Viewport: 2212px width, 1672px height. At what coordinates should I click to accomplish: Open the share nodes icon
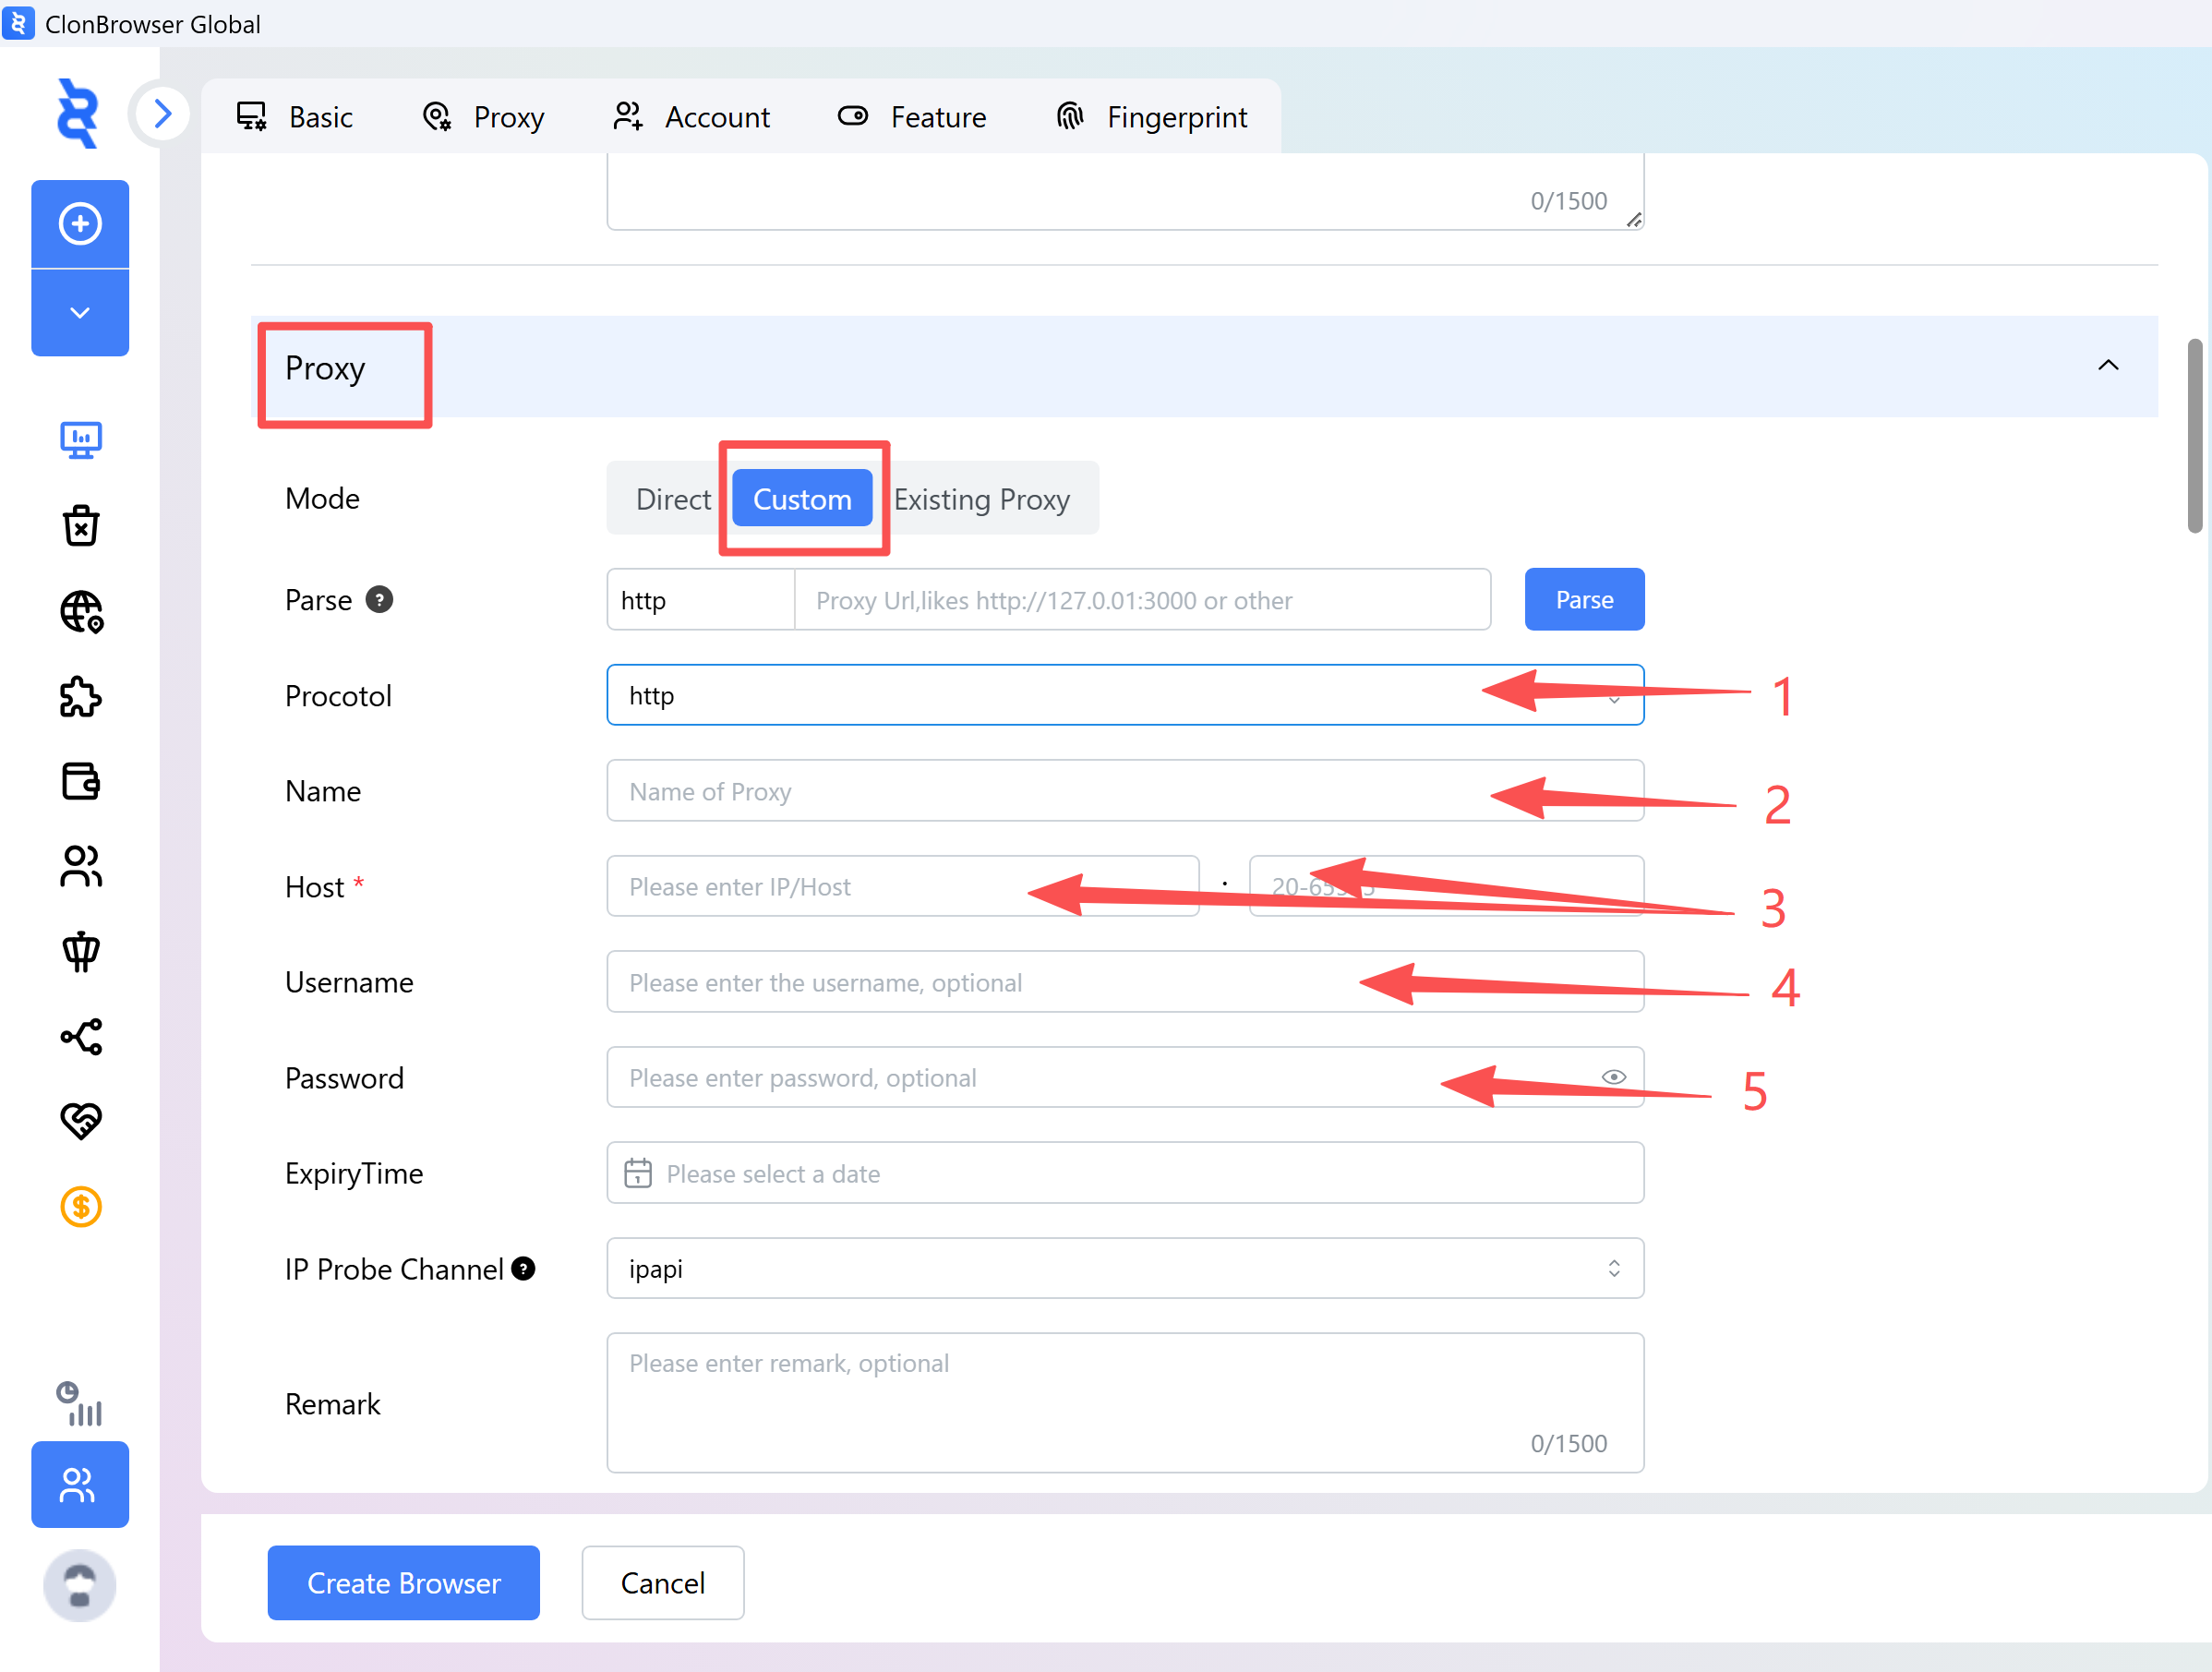[x=81, y=1036]
